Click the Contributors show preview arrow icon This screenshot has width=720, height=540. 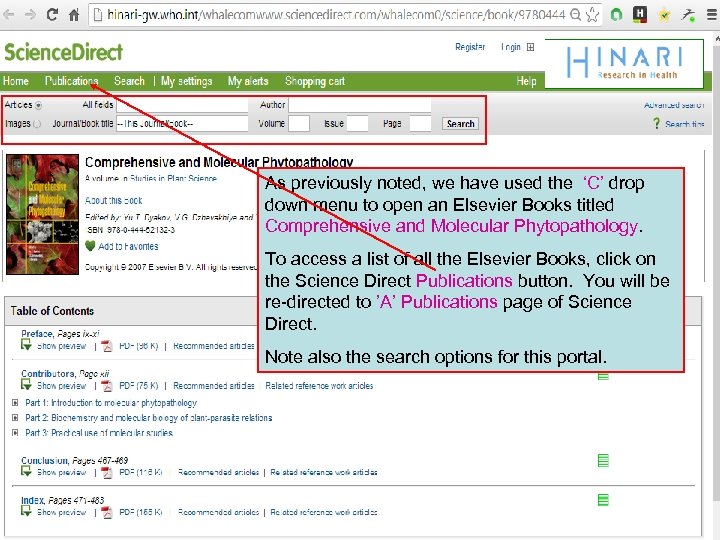26,384
